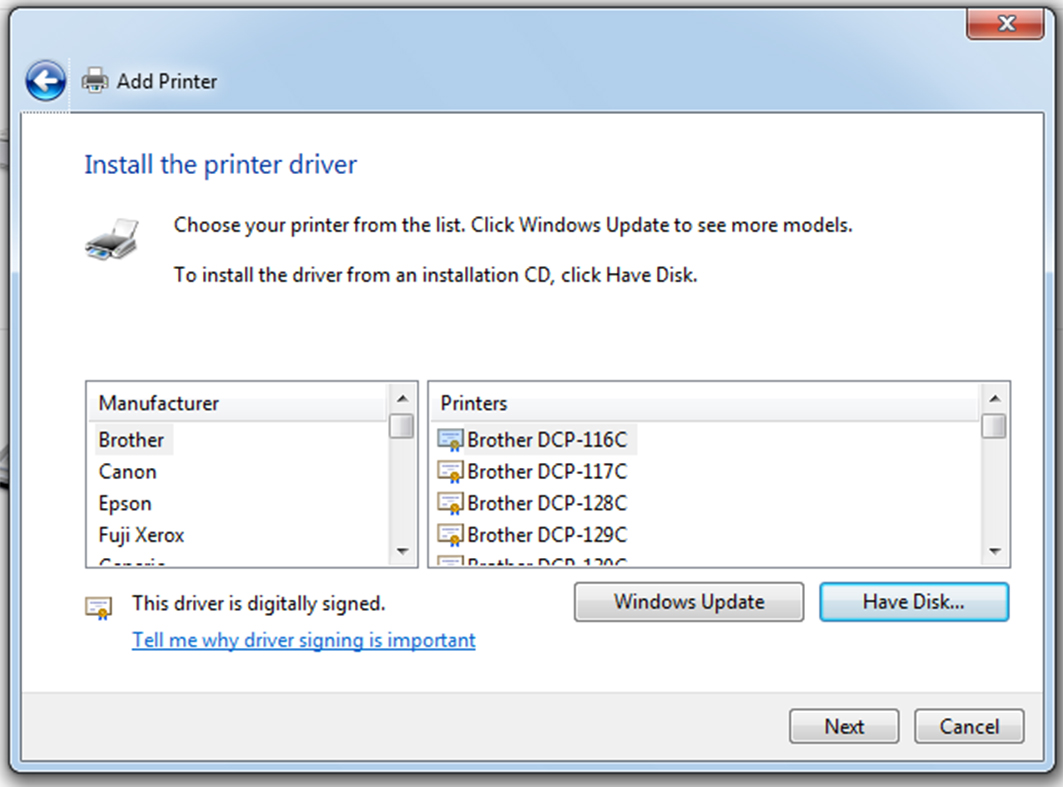1063x787 pixels.
Task: Click the large printer illustration icon
Action: point(112,239)
